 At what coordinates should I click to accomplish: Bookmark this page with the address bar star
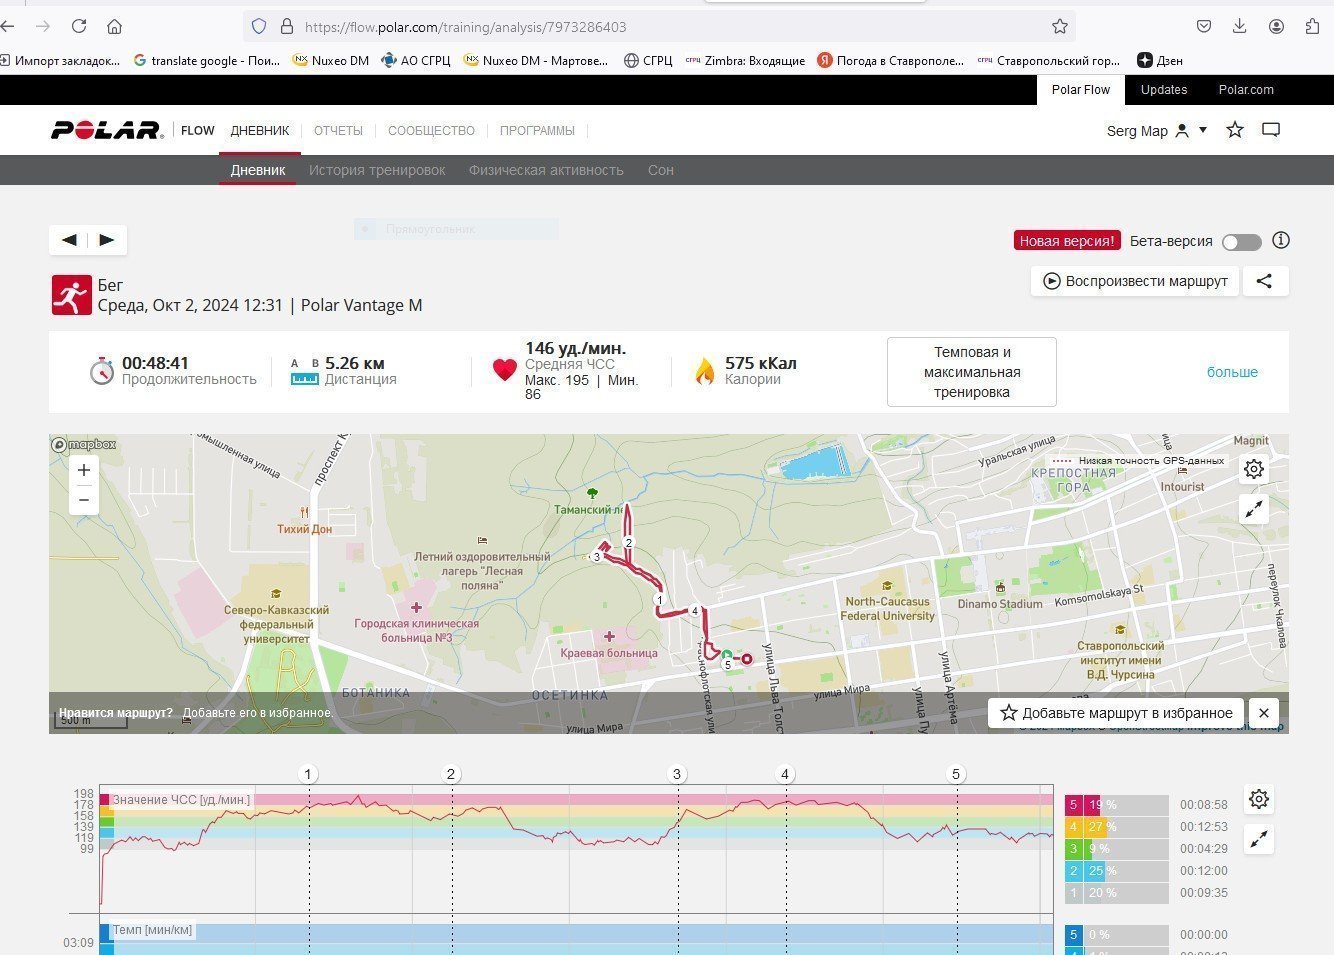tap(1060, 27)
